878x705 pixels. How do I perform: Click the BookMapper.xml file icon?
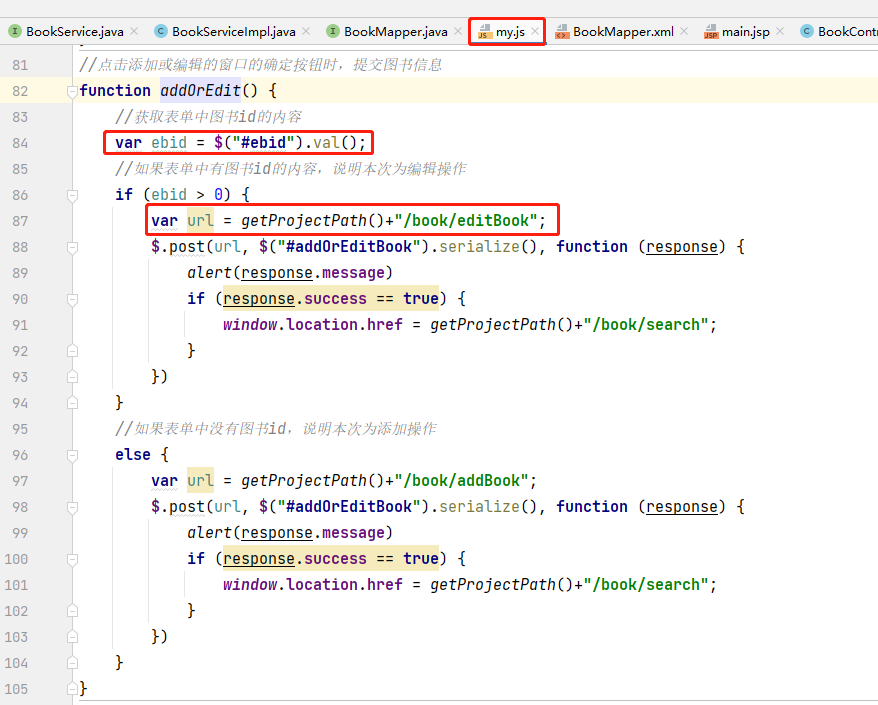562,32
